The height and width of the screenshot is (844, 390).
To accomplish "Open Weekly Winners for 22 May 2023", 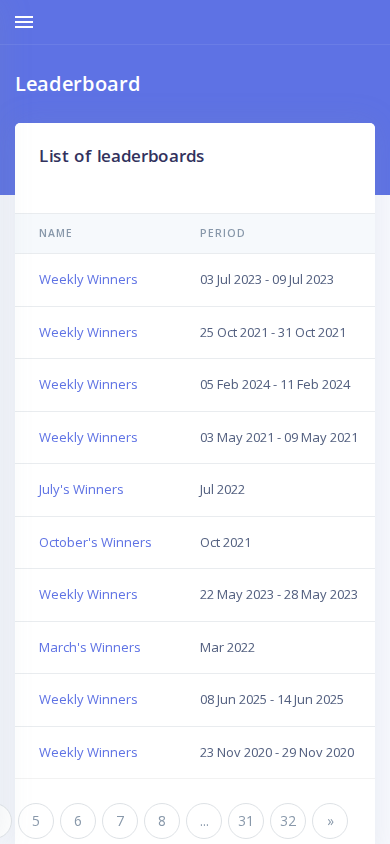I will pyautogui.click(x=88, y=594).
